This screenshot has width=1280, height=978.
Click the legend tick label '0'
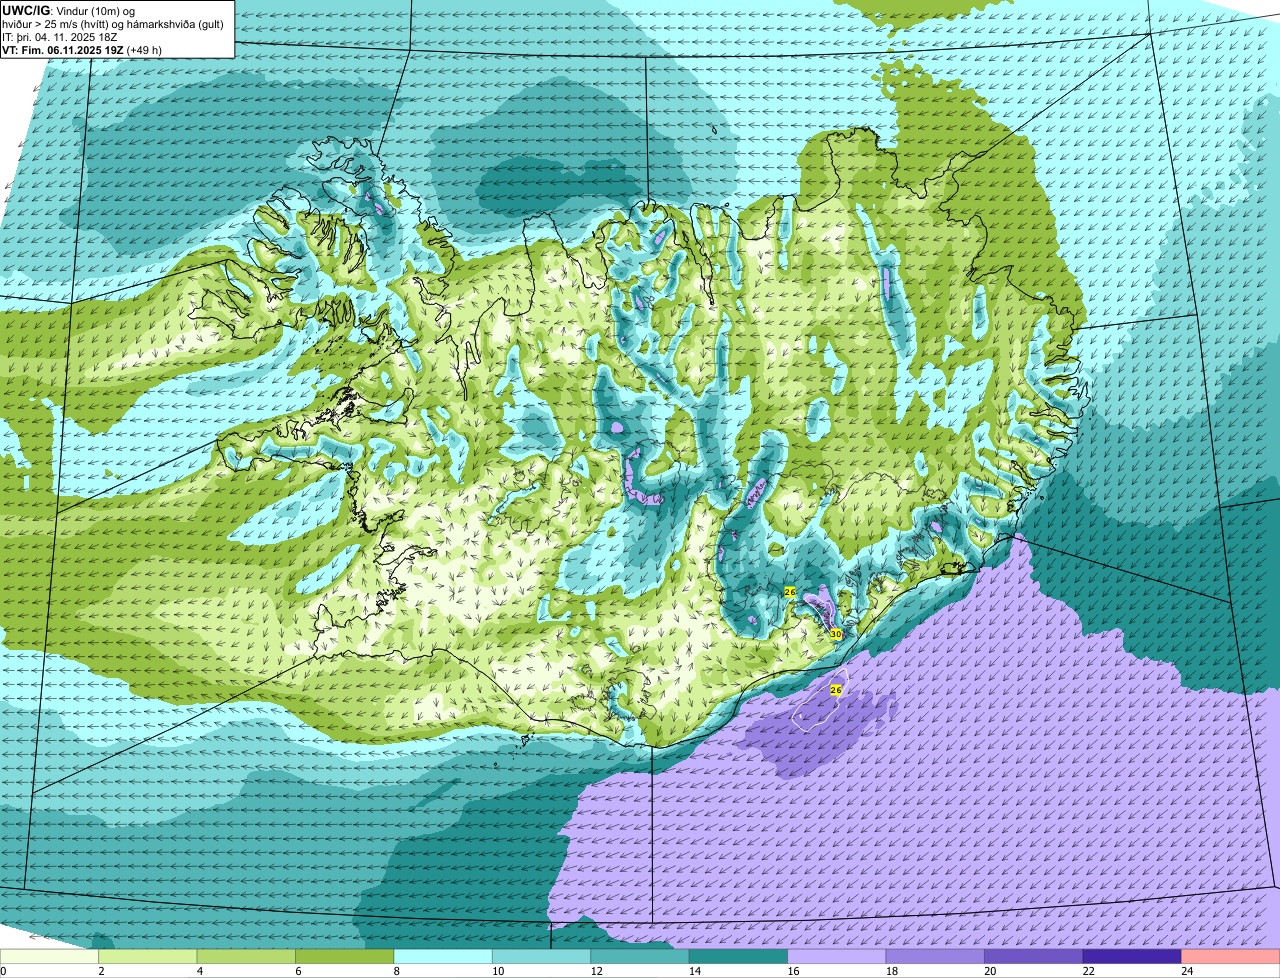pos(3,971)
